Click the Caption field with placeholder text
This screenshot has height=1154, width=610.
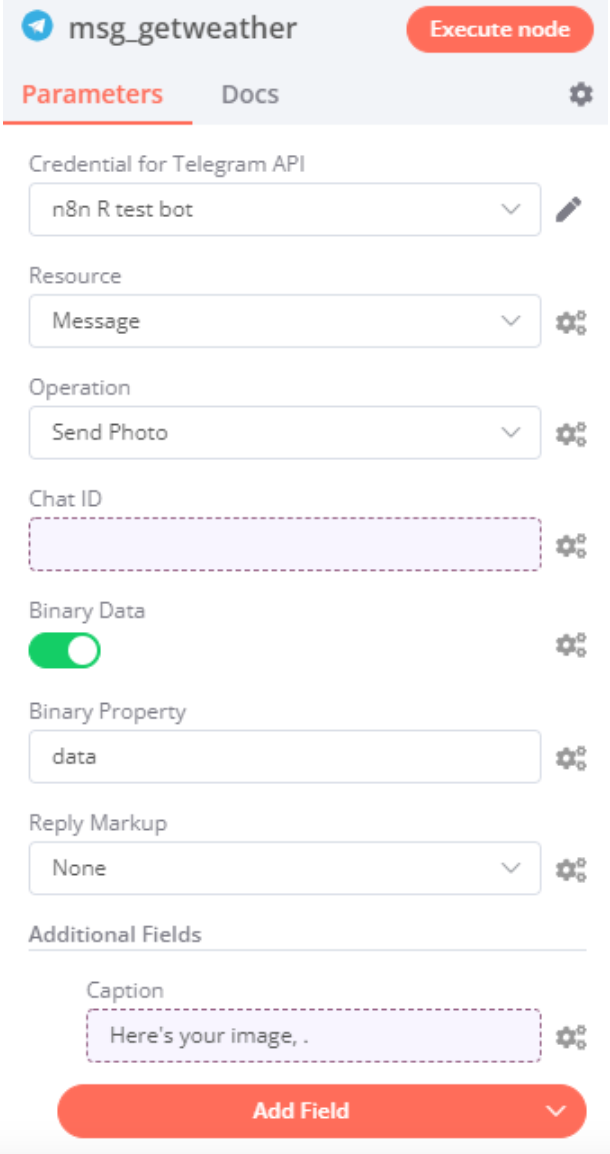point(310,1038)
